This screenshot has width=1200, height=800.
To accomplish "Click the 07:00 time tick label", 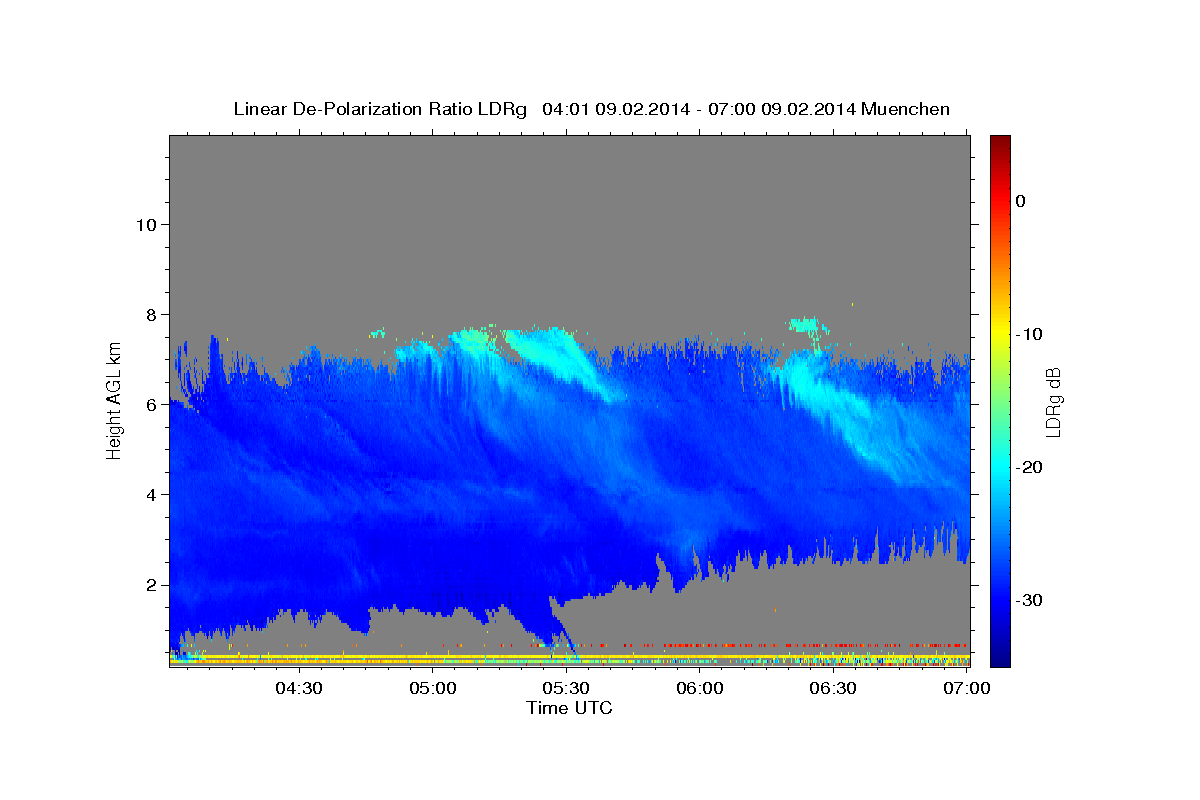I will (967, 688).
